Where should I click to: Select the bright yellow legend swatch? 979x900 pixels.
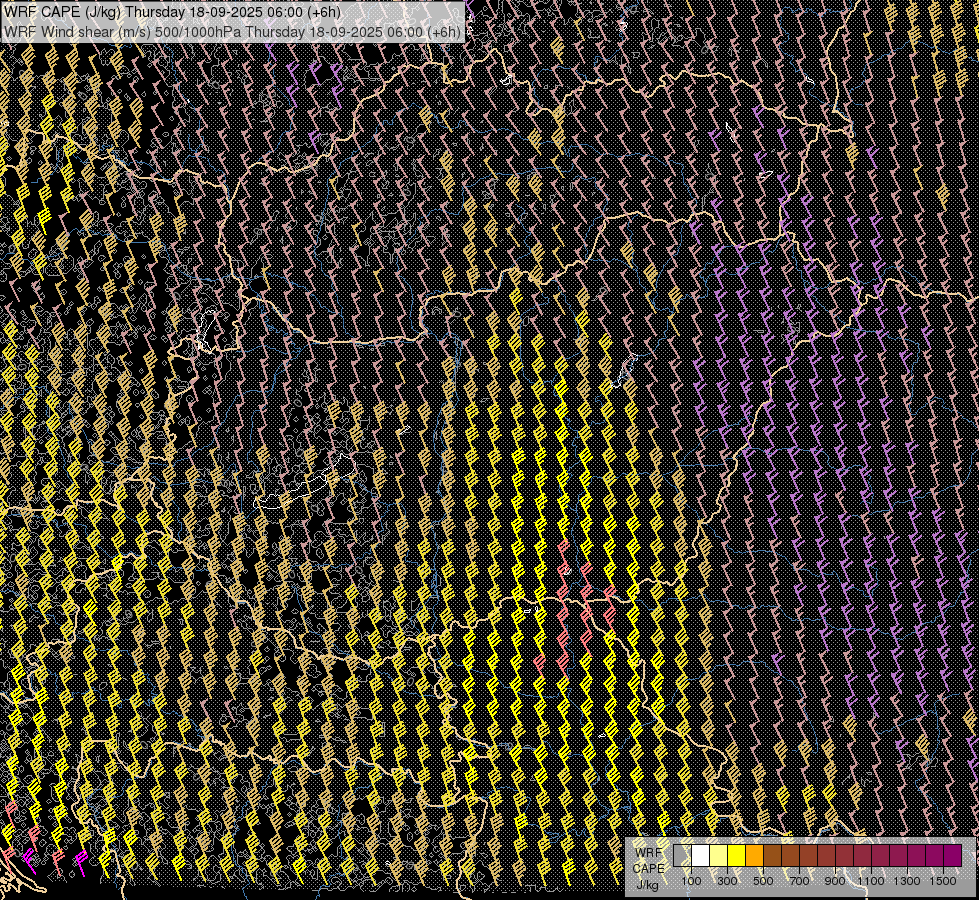click(x=736, y=856)
